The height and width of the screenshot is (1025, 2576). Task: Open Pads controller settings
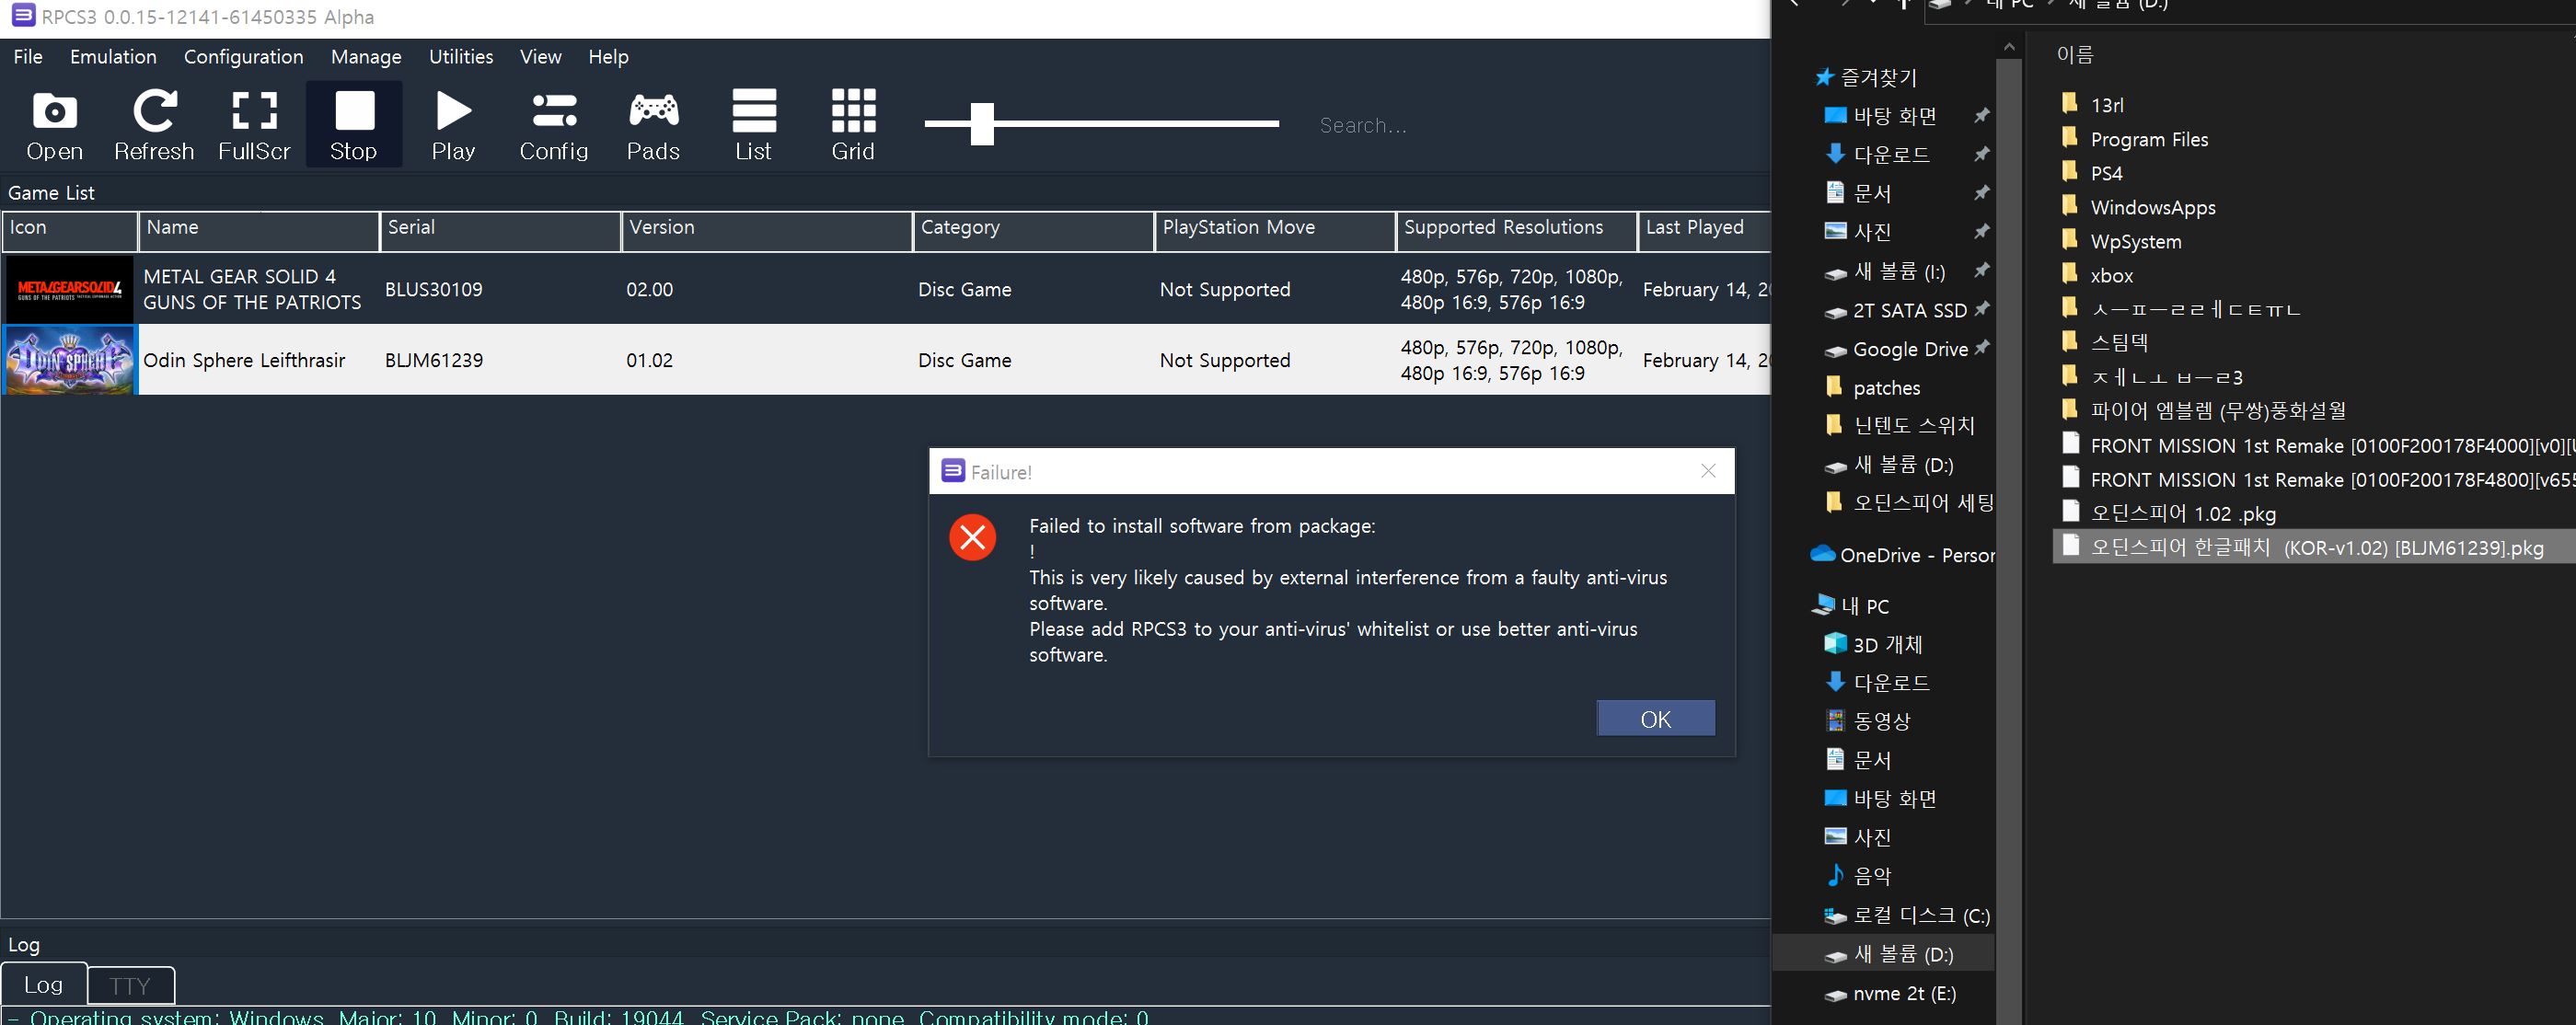653,125
